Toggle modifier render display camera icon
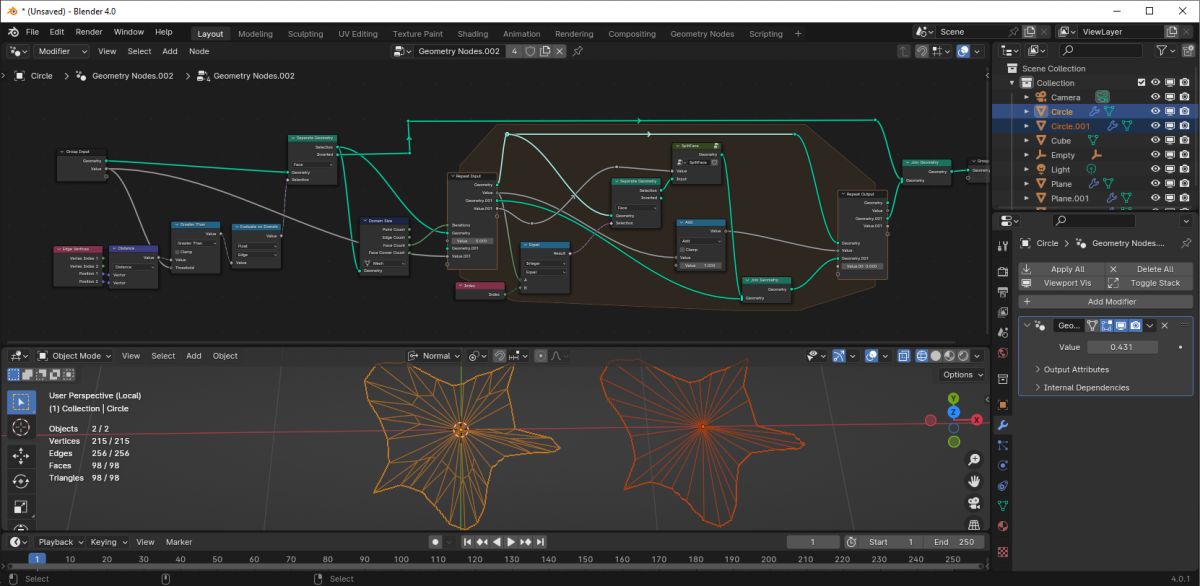The height and width of the screenshot is (586, 1200). 1135,326
